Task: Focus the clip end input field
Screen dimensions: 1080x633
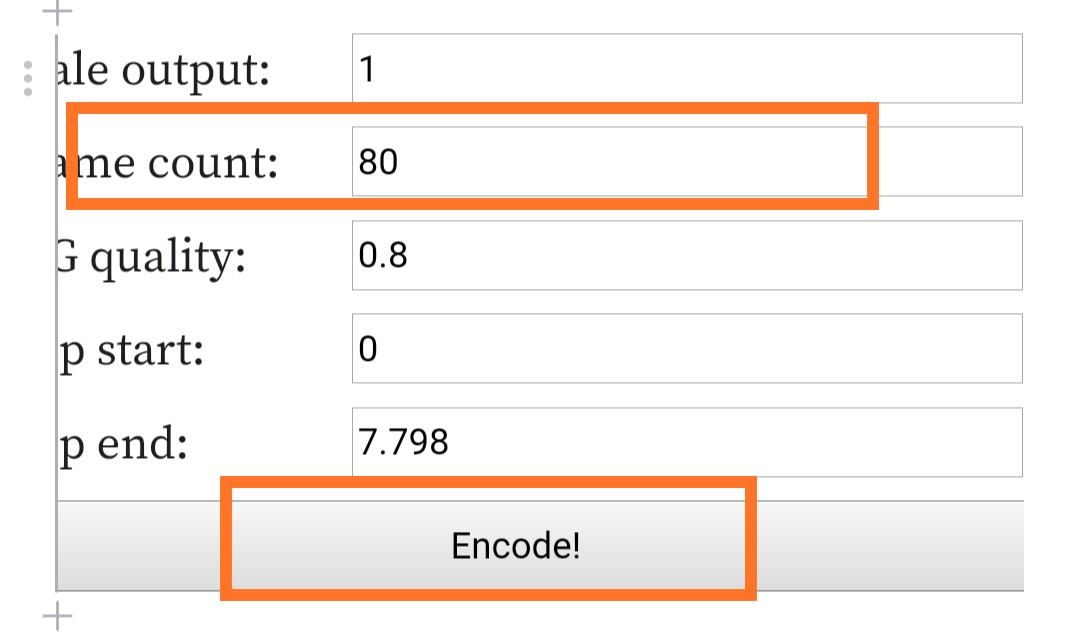Action: point(687,442)
